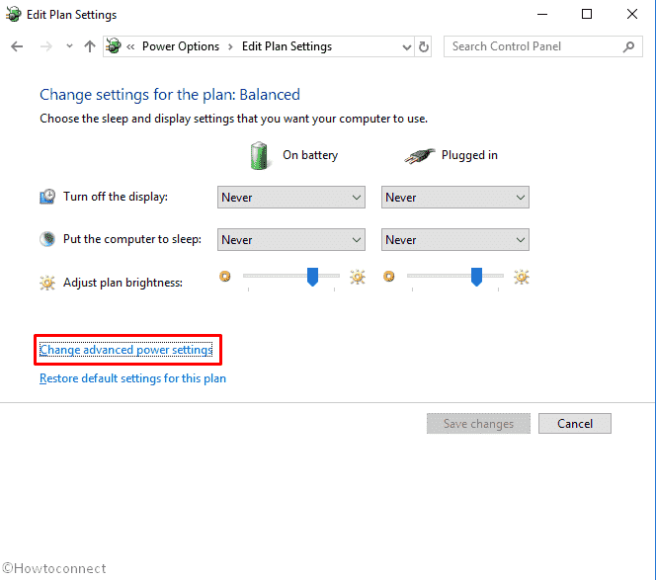Screen dimensions: 656x580
Task: Refresh the Control Panel page
Action: coord(424,46)
